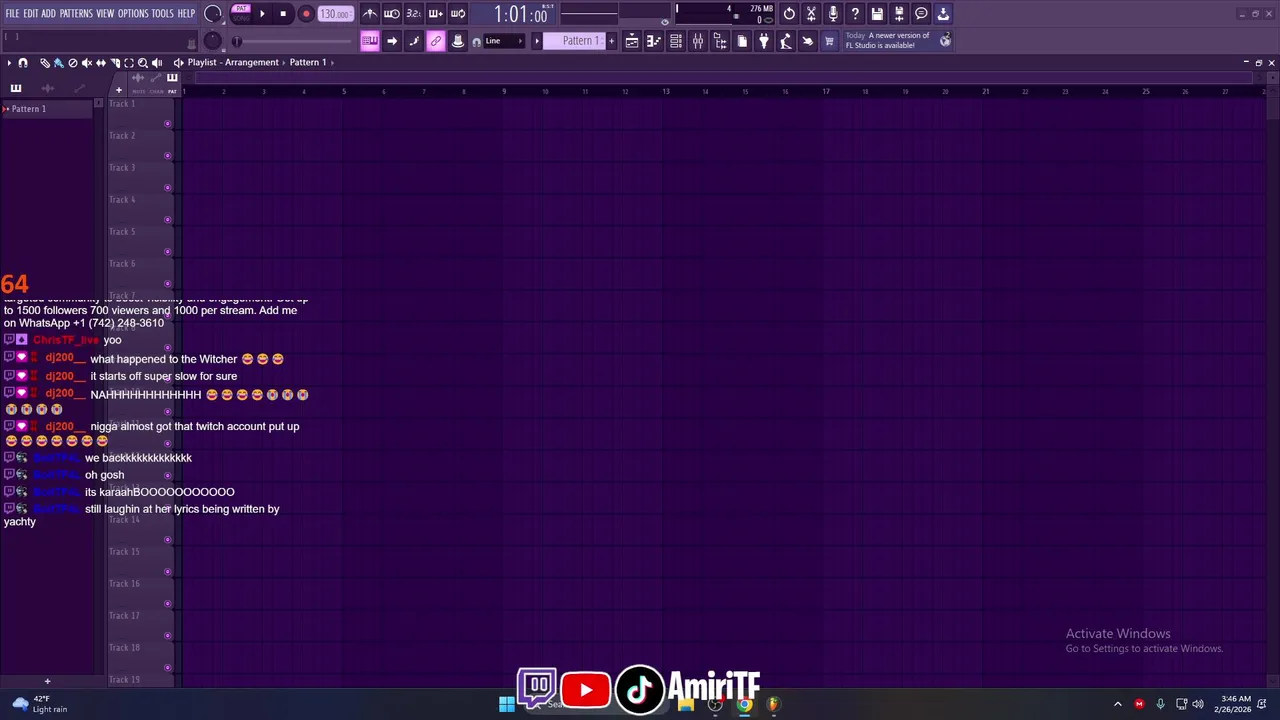1280x720 pixels.
Task: Click the microphone one-click recording icon
Action: tap(834, 14)
